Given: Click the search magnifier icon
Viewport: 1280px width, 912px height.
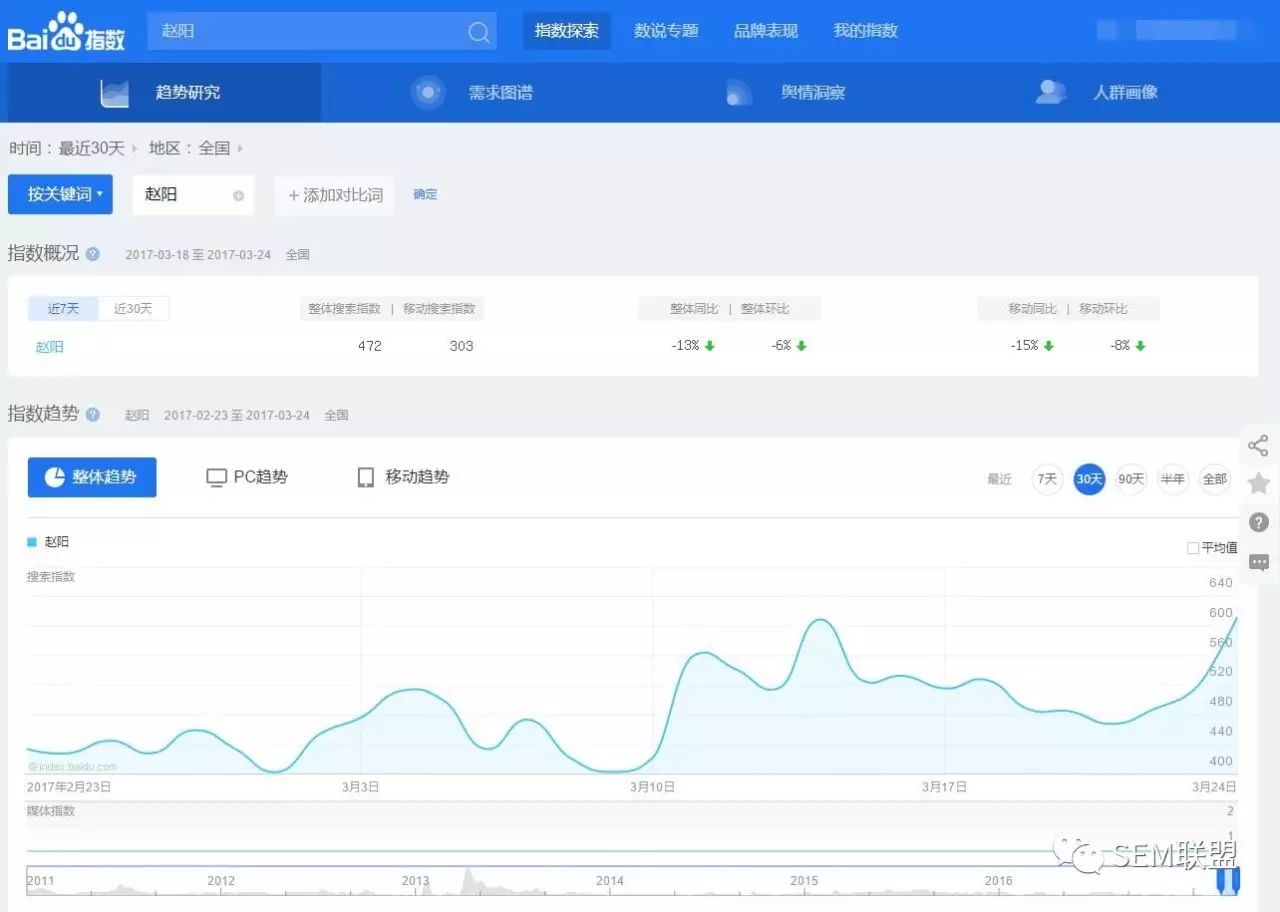Looking at the screenshot, I should 479,32.
